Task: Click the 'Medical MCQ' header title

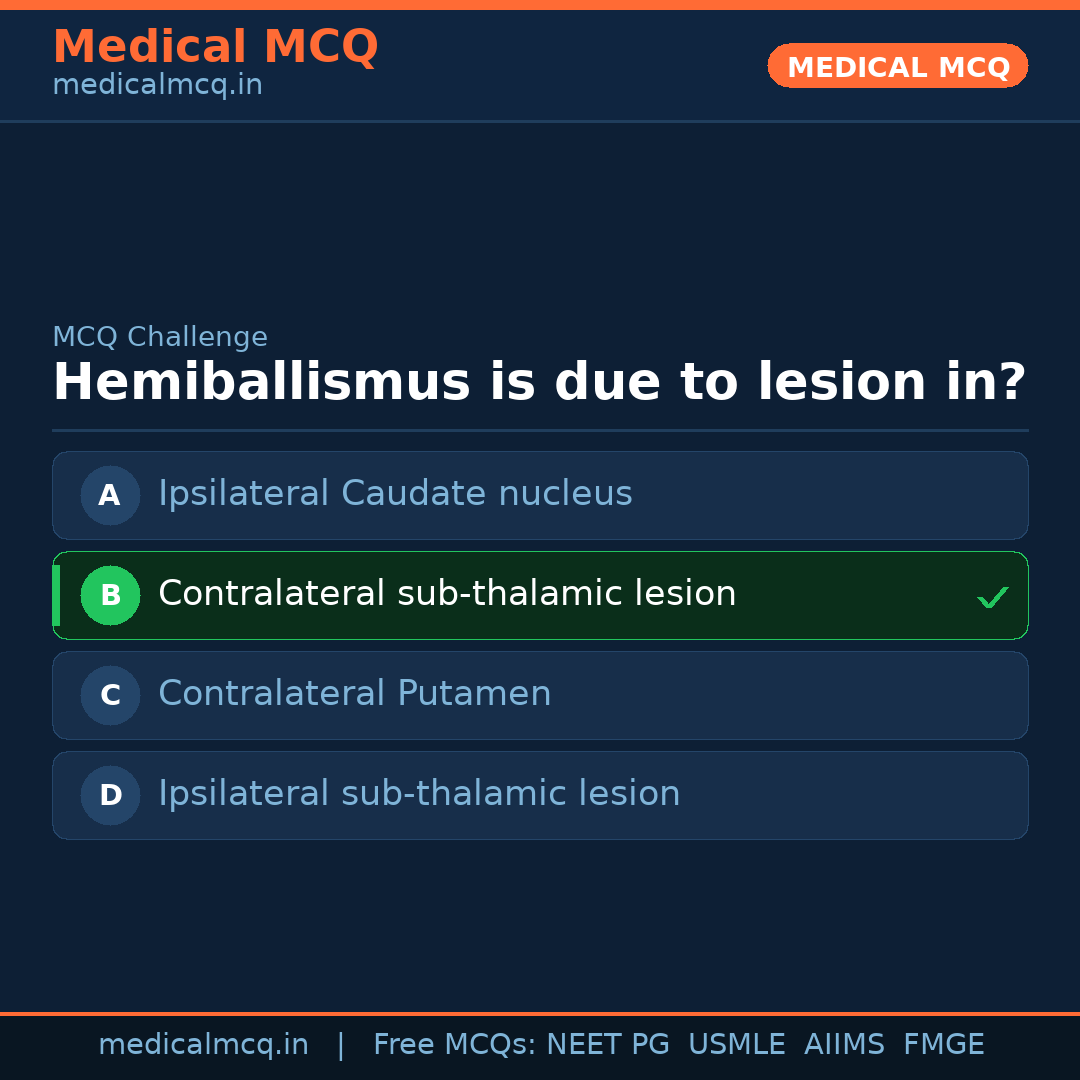Action: point(215,47)
